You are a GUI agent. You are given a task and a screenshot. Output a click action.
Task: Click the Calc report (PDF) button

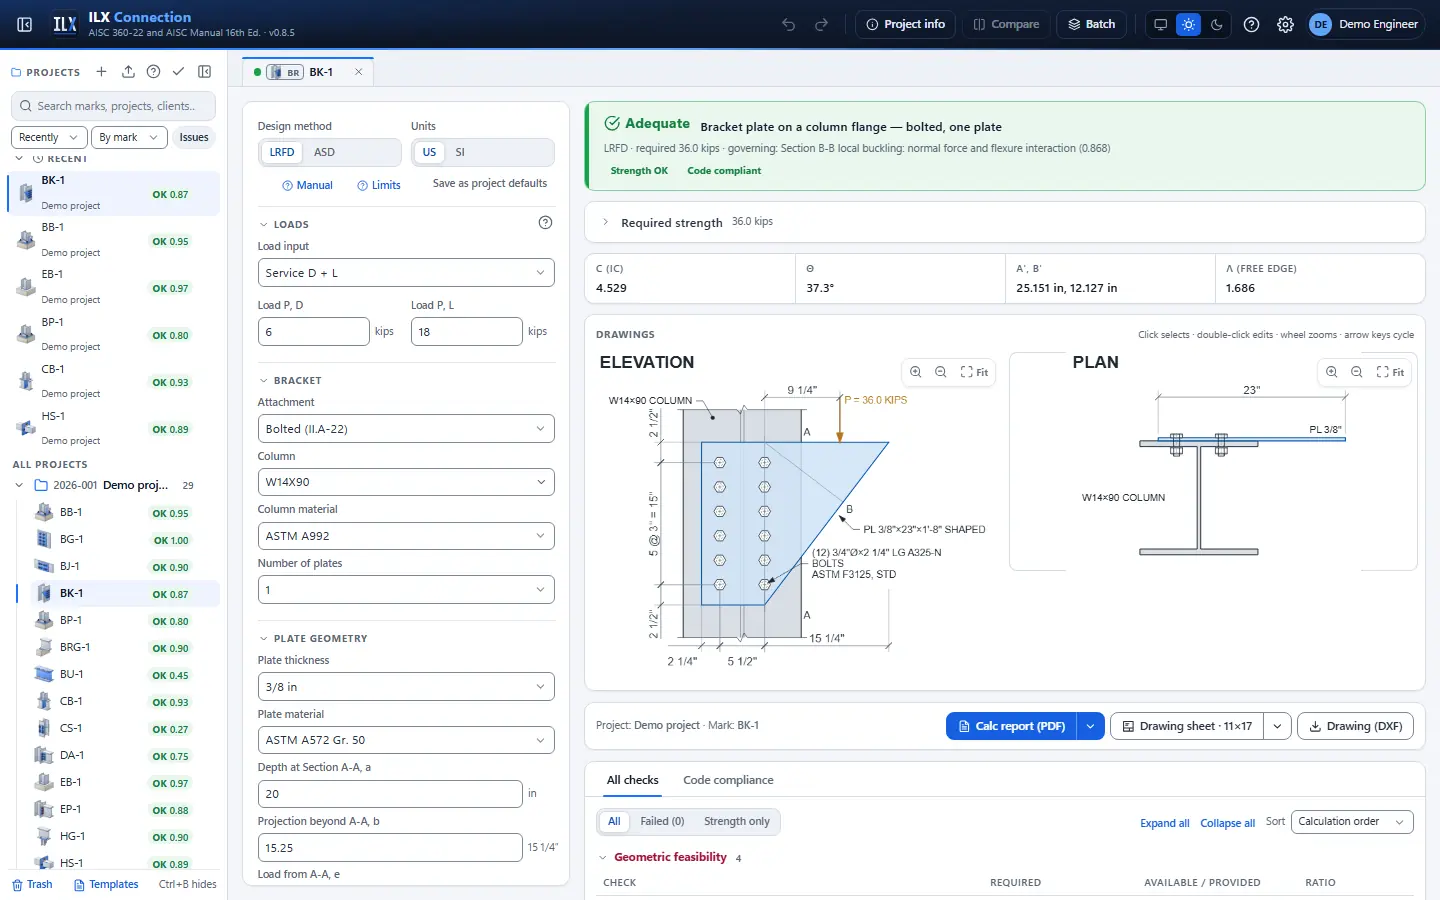tap(1011, 726)
